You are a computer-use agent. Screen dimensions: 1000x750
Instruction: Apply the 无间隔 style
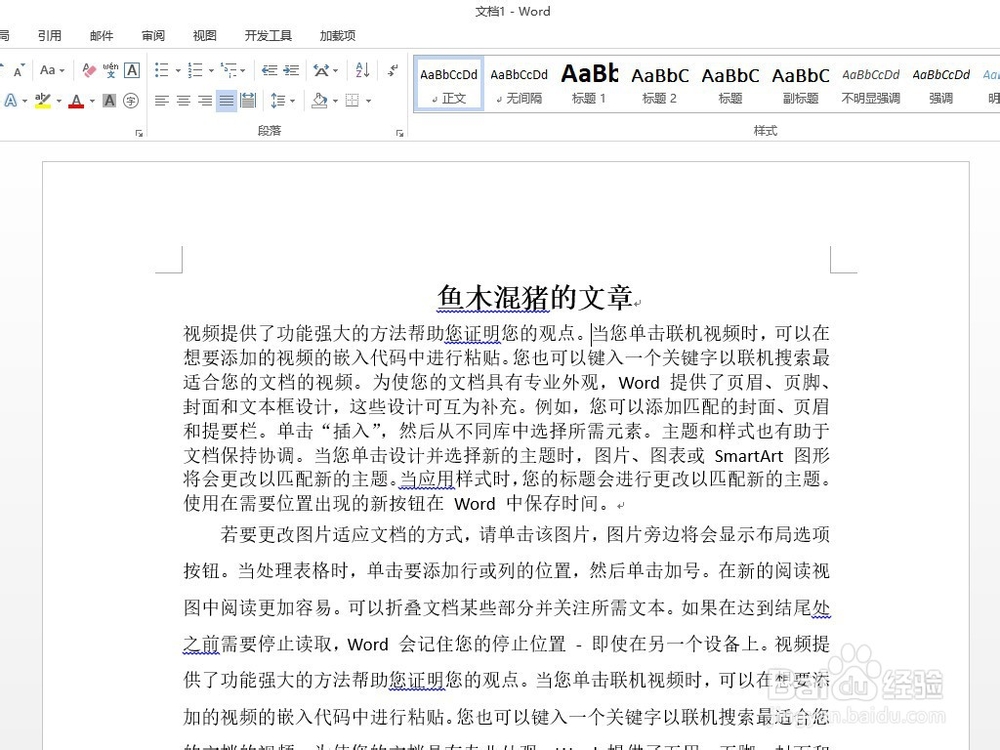coord(519,84)
